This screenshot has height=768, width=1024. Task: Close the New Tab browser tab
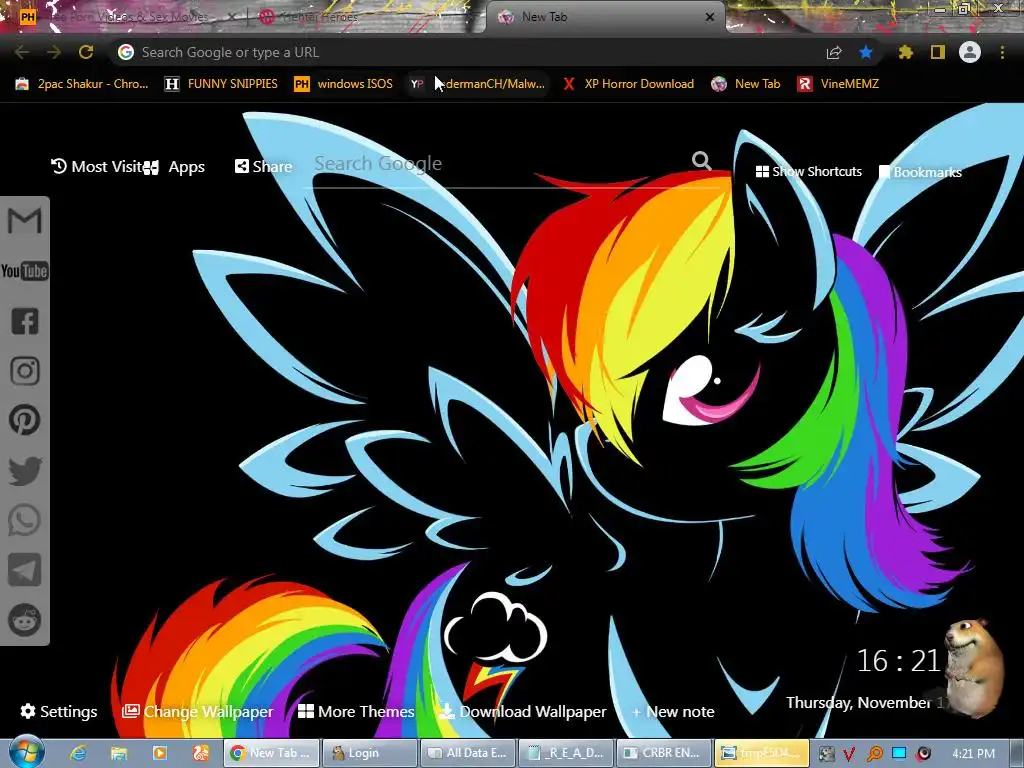point(710,17)
